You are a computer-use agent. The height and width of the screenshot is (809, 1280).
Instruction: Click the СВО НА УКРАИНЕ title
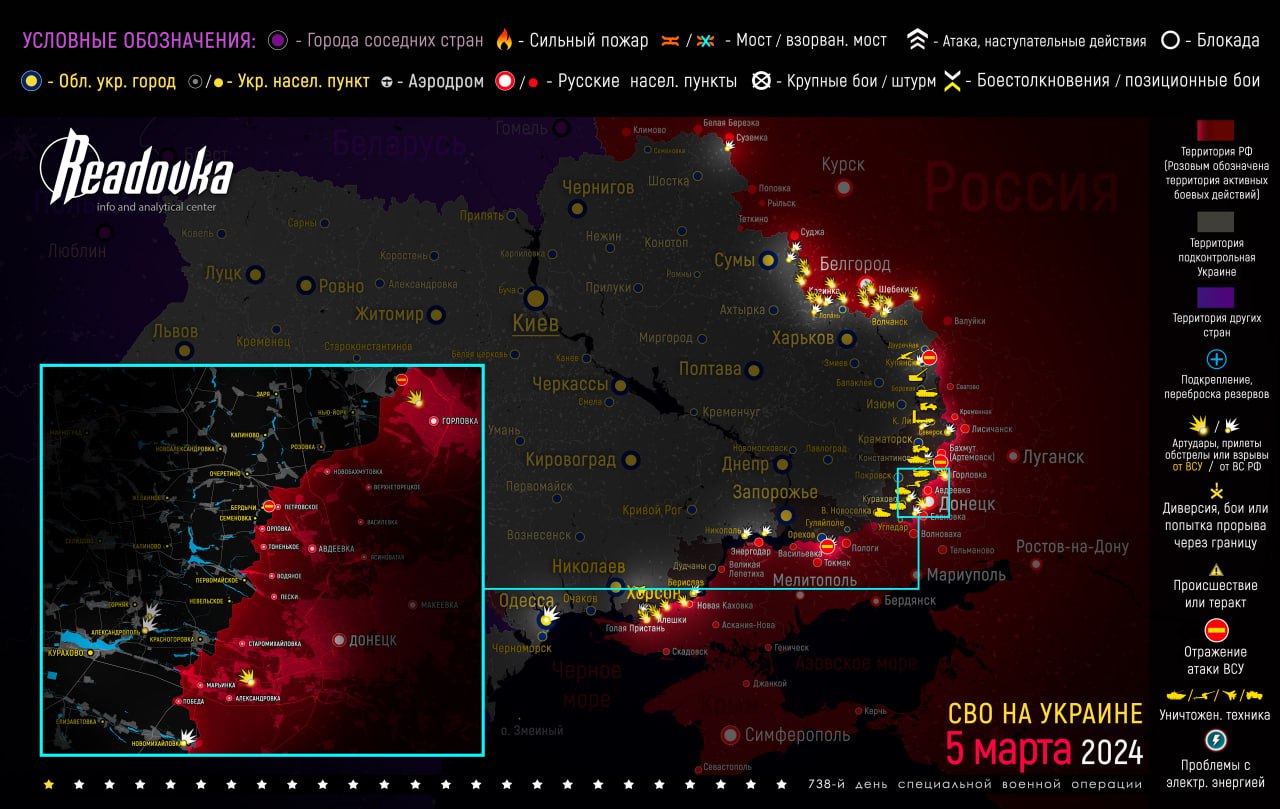click(1045, 714)
